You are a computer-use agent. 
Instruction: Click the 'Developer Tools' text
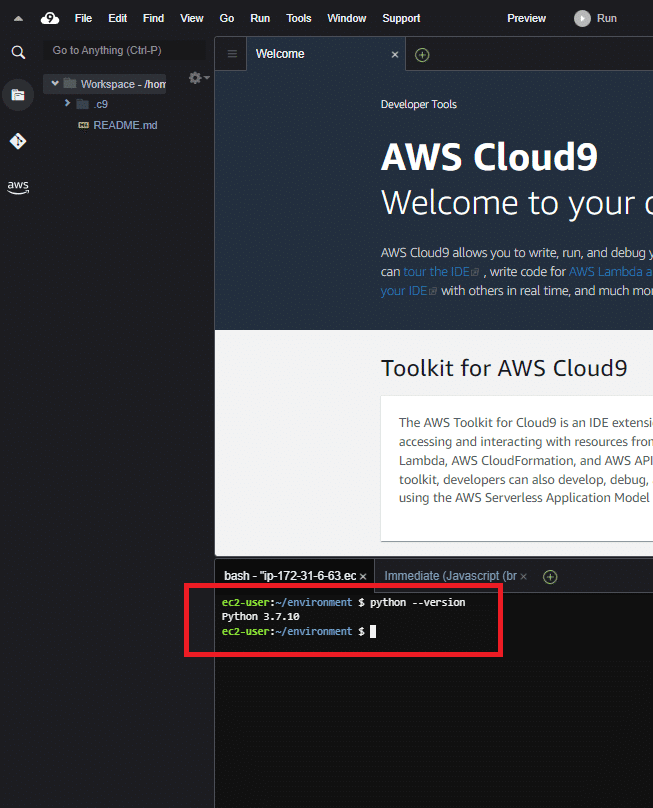coord(418,105)
